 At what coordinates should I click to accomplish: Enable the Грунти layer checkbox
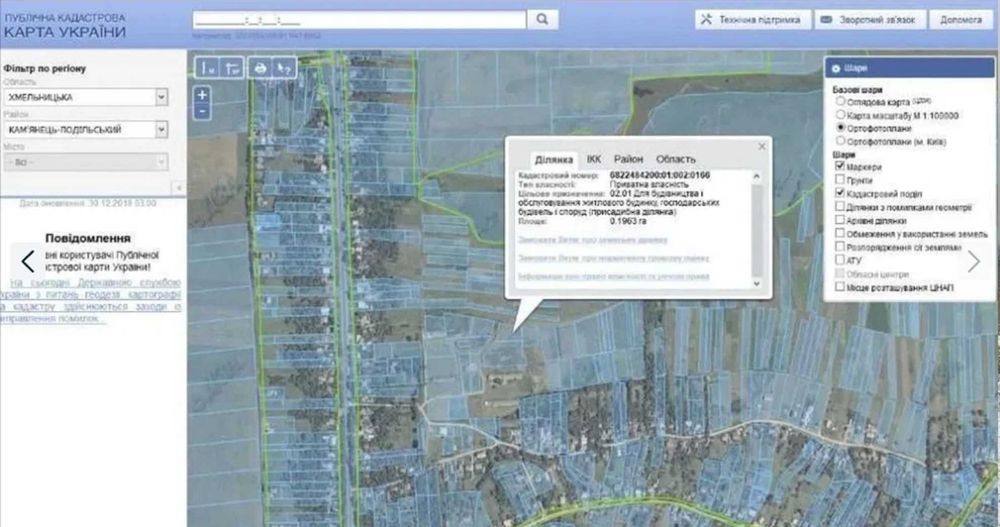coord(840,179)
